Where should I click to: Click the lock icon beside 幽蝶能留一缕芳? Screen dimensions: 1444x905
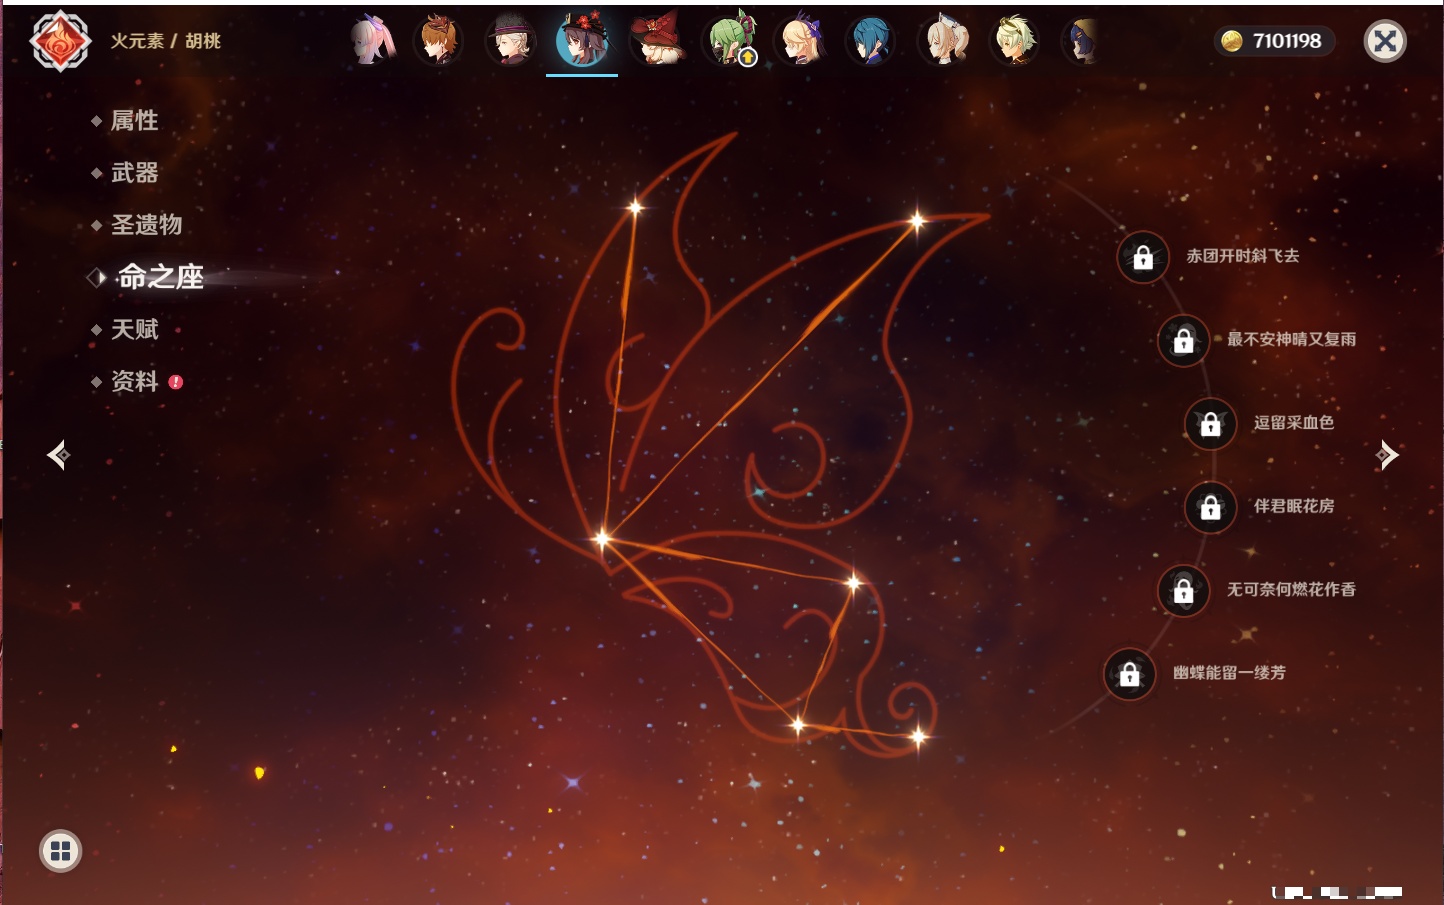pyautogui.click(x=1129, y=674)
